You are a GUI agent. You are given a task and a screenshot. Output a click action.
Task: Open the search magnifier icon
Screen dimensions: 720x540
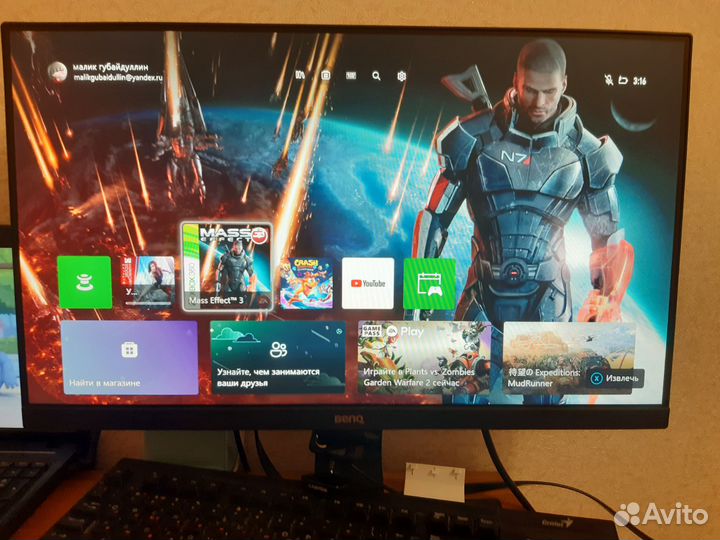[x=376, y=76]
